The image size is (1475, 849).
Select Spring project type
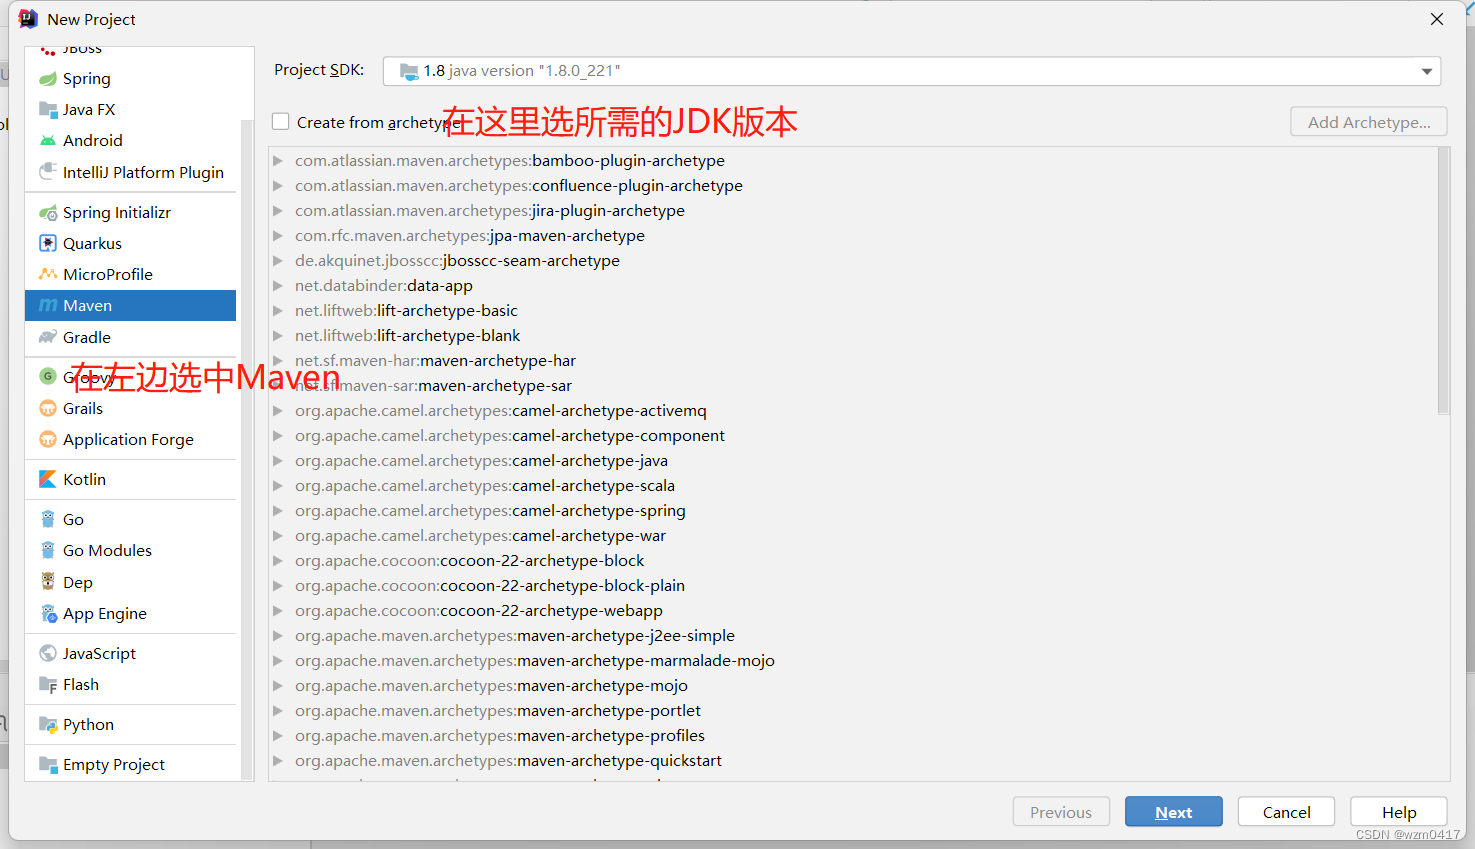[x=130, y=79]
